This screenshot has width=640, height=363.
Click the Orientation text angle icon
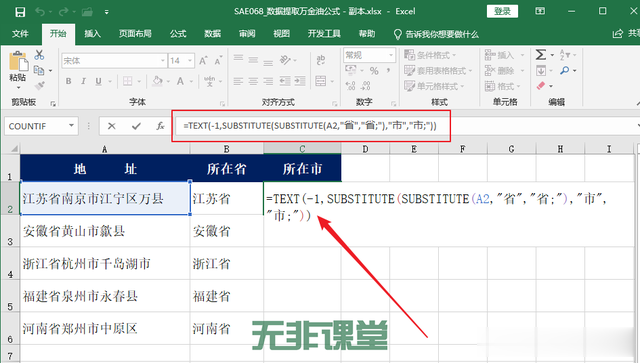point(285,60)
